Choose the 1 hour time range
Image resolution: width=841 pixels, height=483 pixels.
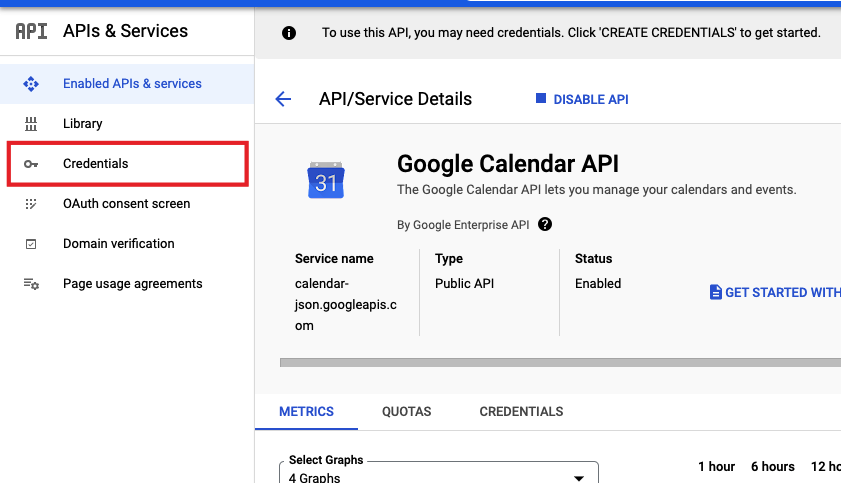coord(717,467)
